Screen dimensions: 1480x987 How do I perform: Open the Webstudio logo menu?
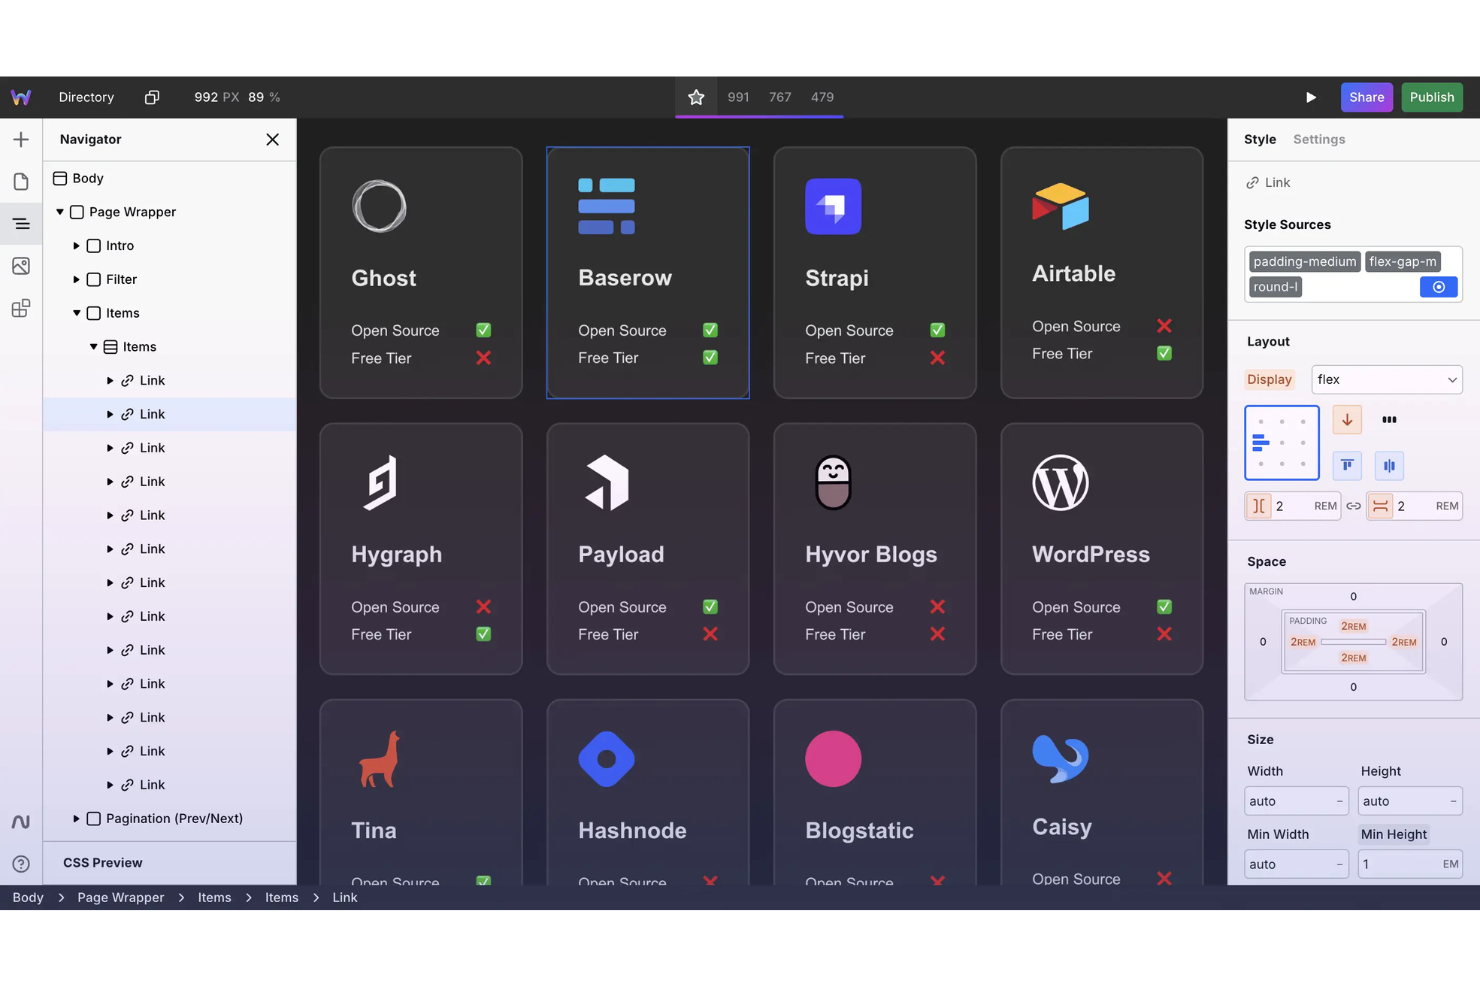21,97
